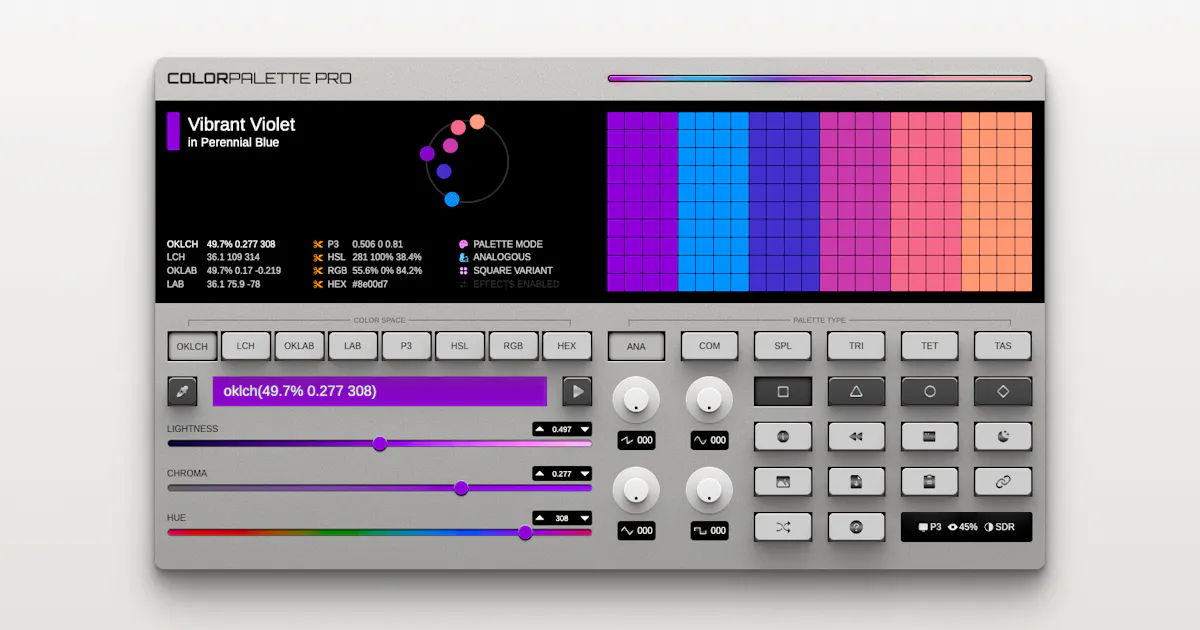This screenshot has width=1200, height=630.
Task: Click the Hue slider handle
Action: click(525, 532)
